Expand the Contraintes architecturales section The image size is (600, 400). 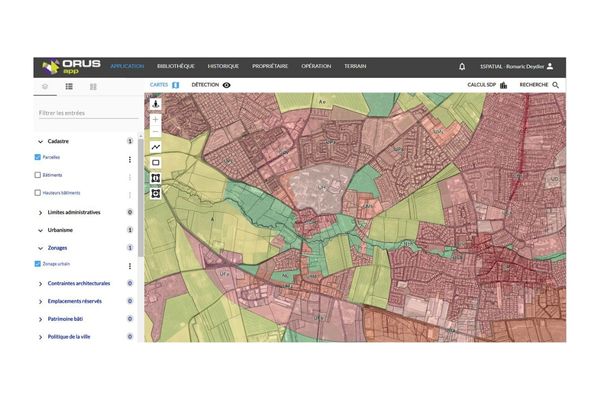click(40, 283)
